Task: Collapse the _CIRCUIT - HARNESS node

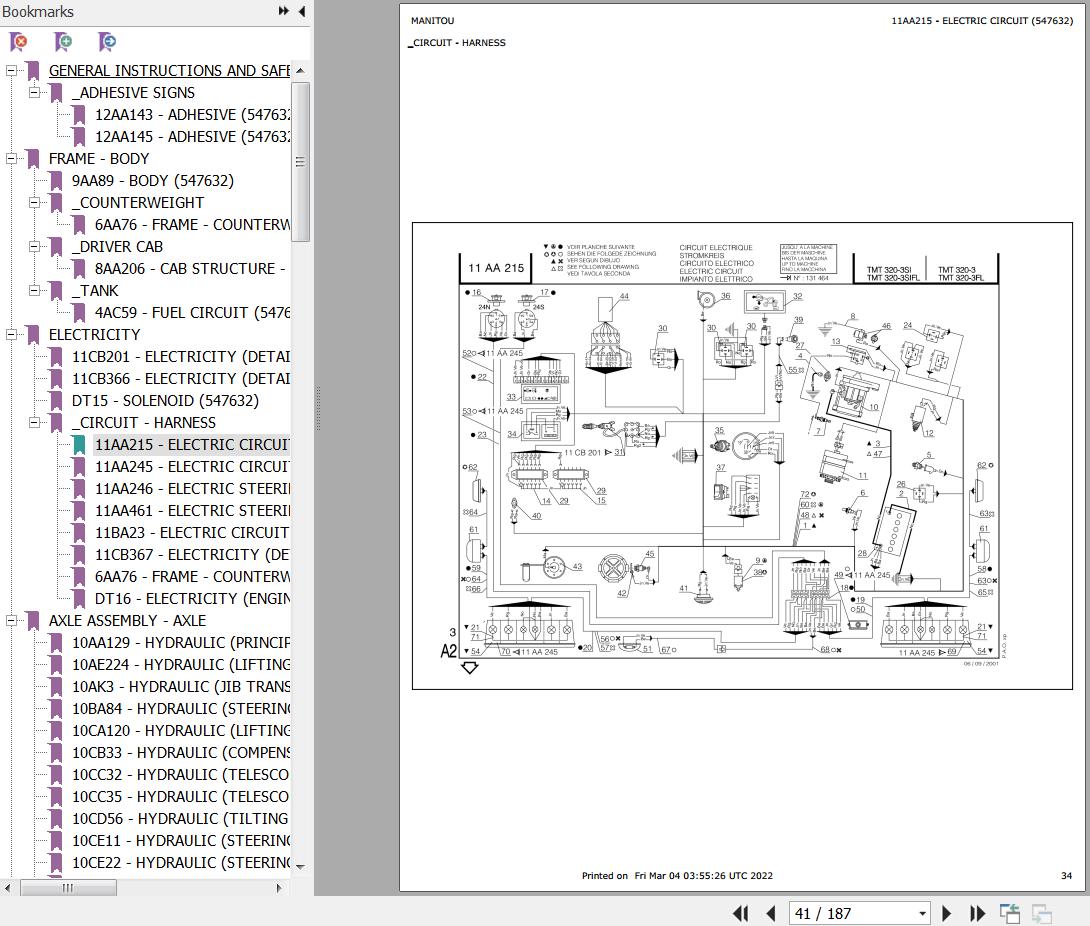Action: click(35, 423)
